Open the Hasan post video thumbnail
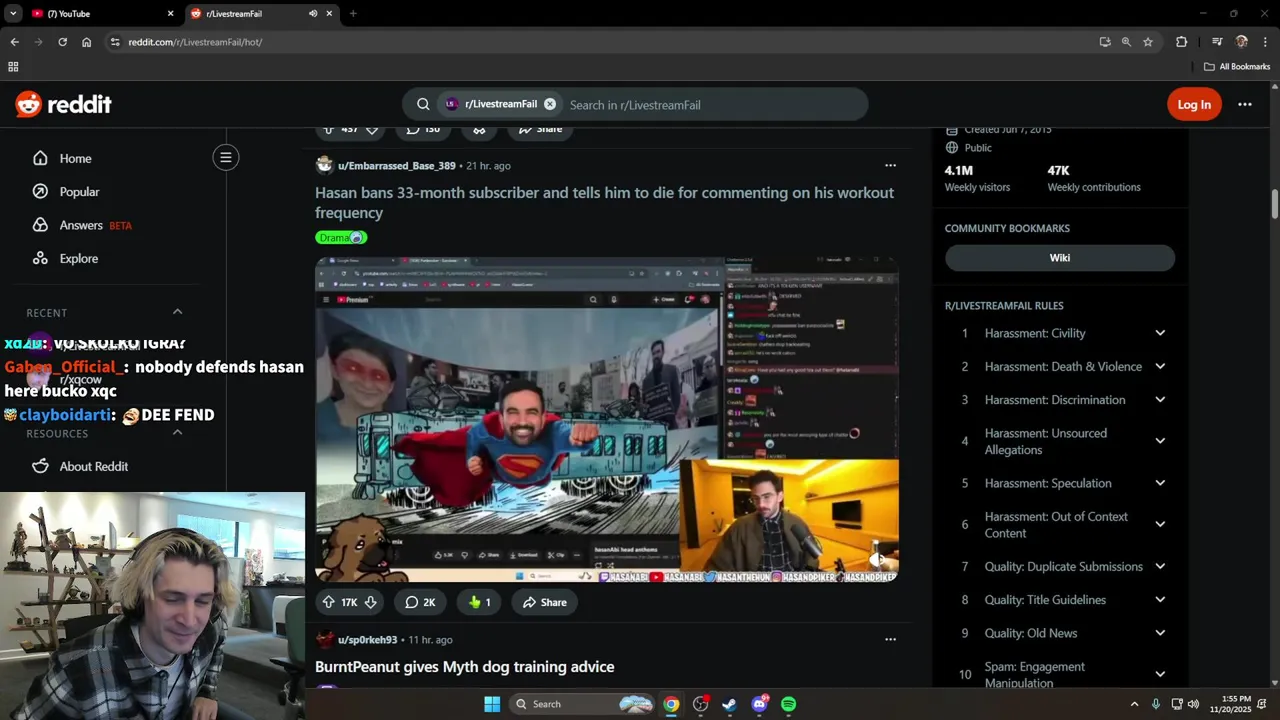The height and width of the screenshot is (720, 1280). (x=607, y=420)
